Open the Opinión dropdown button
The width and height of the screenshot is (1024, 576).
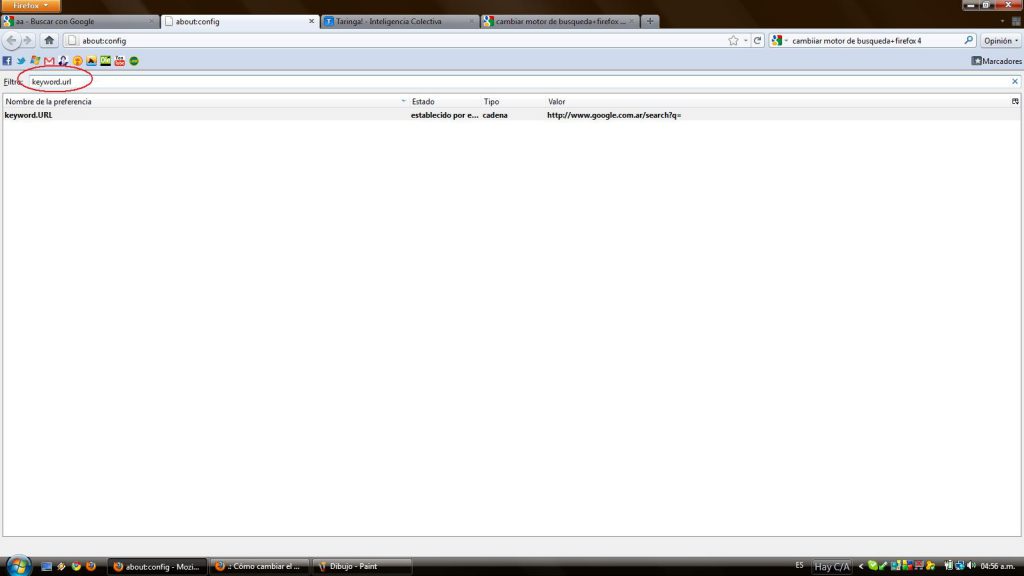pyautogui.click(x=1000, y=41)
